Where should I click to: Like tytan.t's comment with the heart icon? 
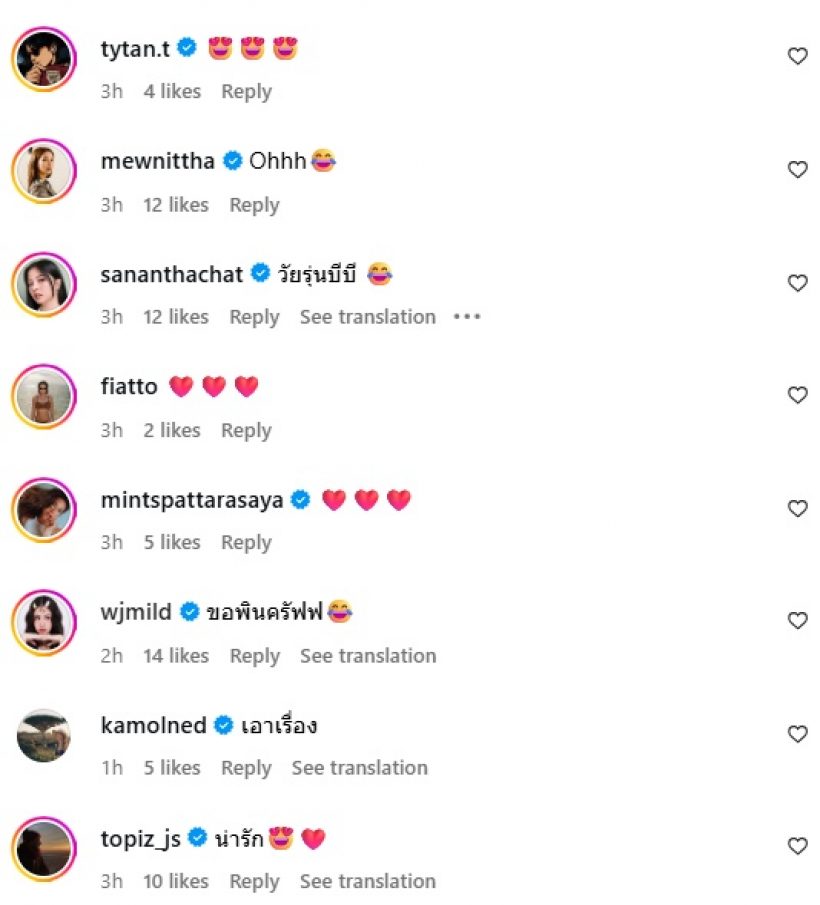click(x=797, y=56)
